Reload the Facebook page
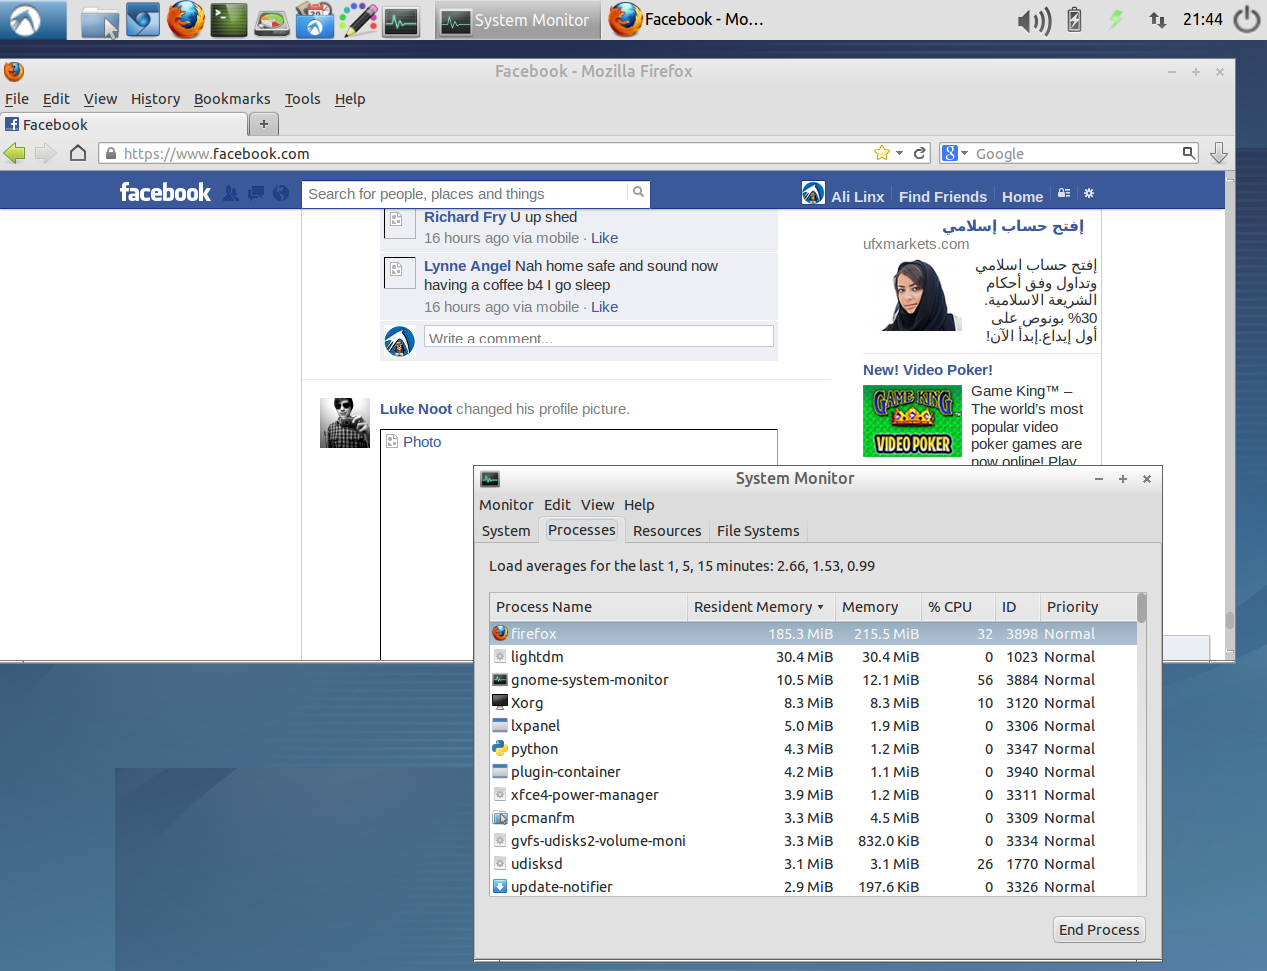The image size is (1267, 971). point(919,153)
